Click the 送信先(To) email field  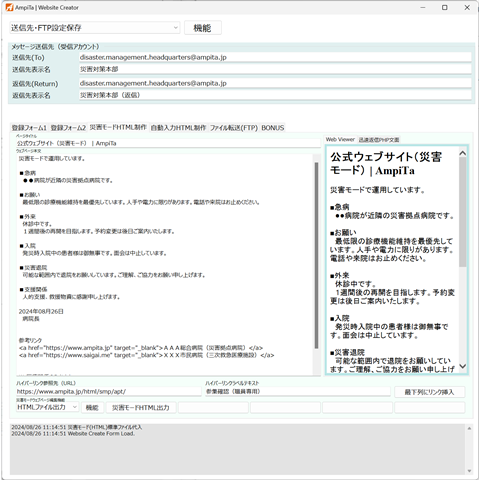[275, 57]
